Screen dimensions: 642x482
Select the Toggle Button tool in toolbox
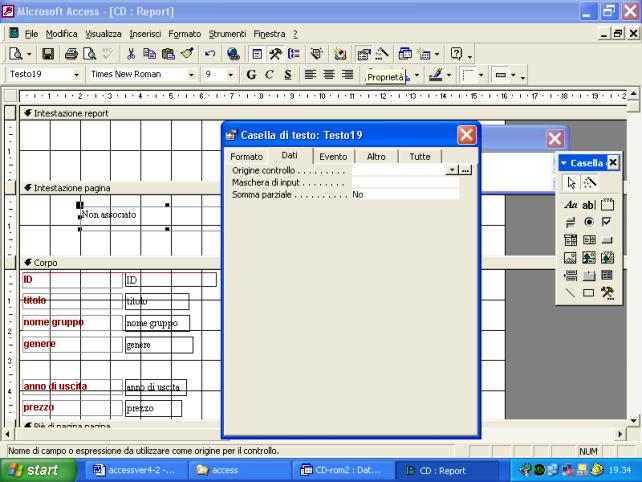(570, 222)
